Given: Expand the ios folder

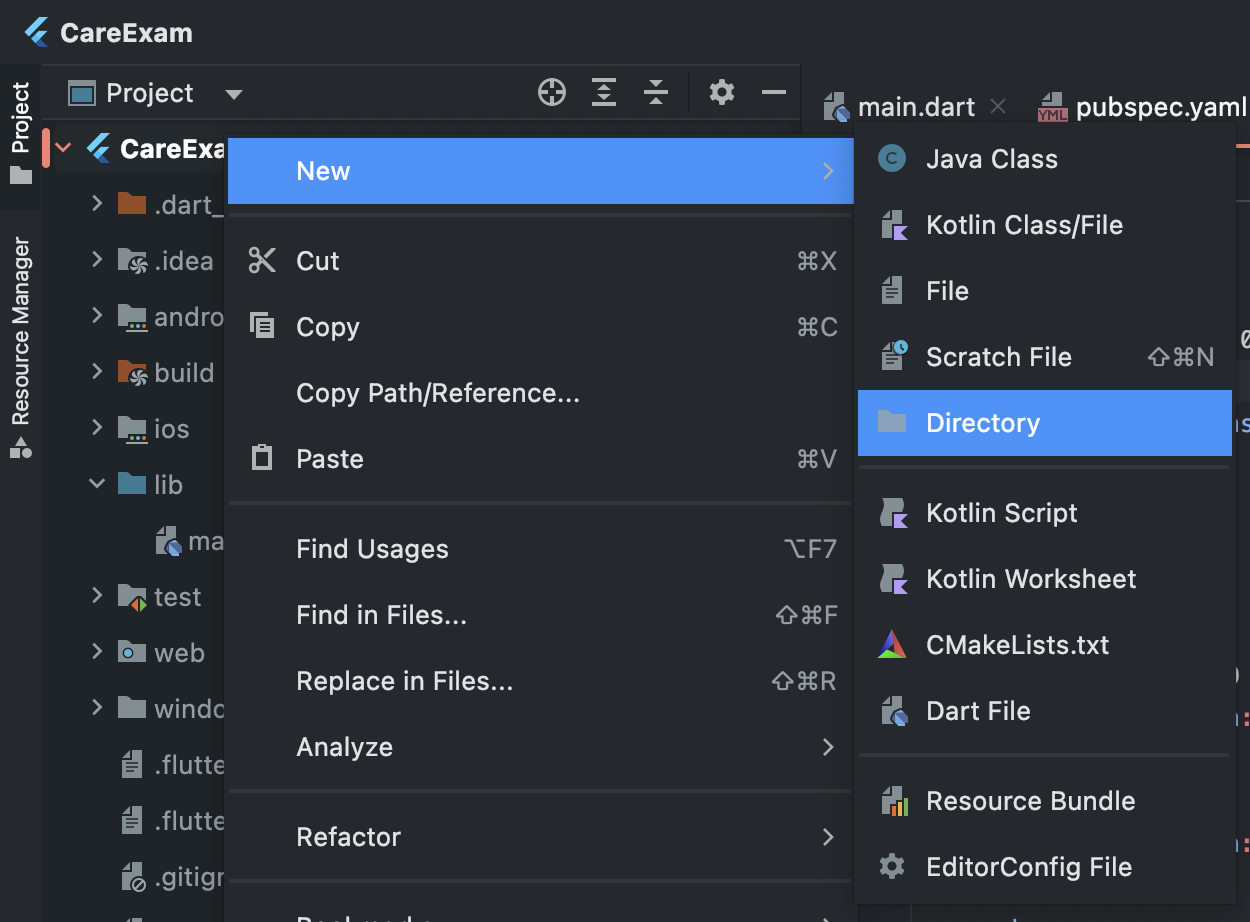Looking at the screenshot, I should point(97,428).
